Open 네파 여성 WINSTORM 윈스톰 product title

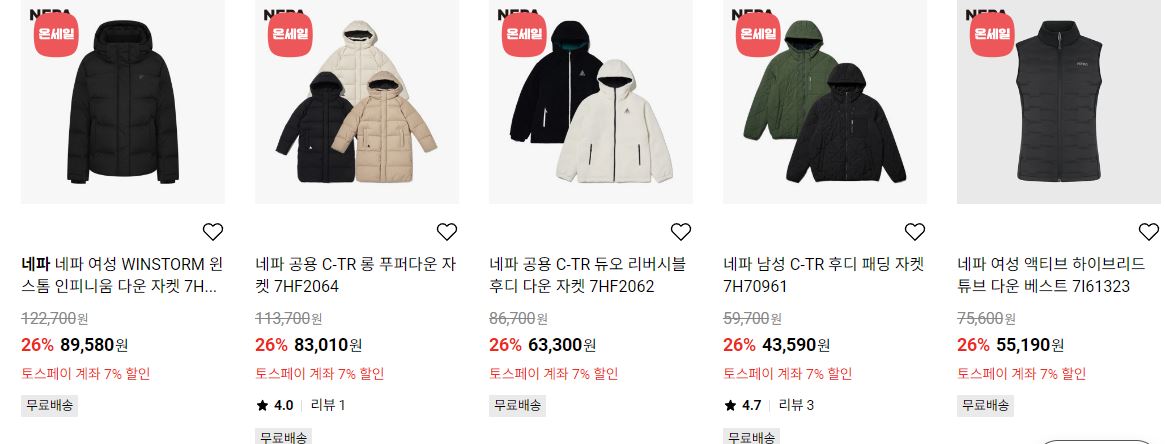pos(123,275)
